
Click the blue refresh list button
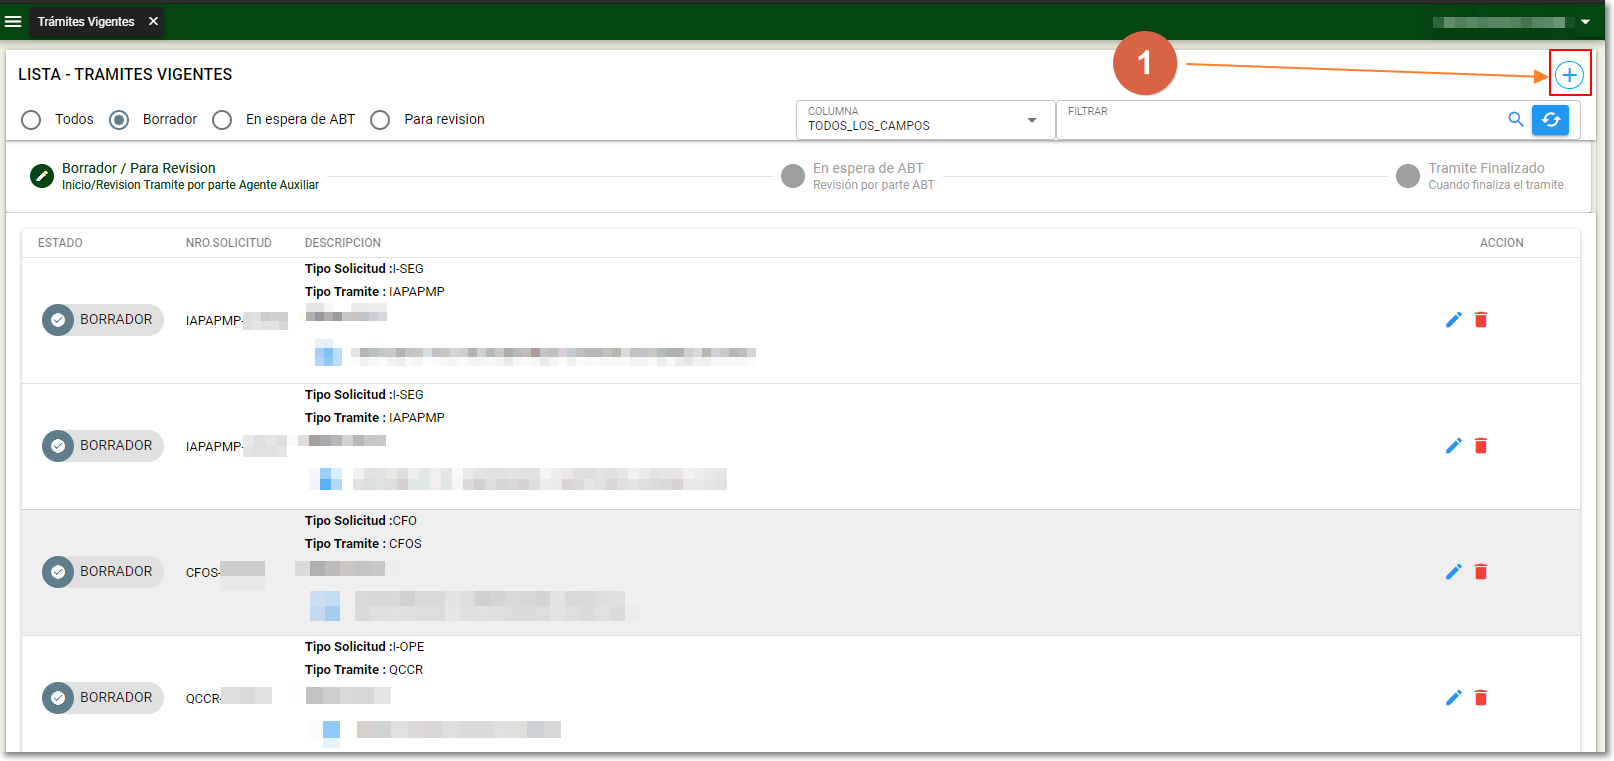tap(1550, 120)
